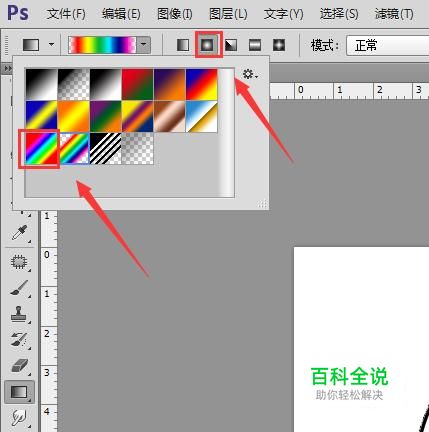Click the gradient picker resize grip

click(x=262, y=204)
